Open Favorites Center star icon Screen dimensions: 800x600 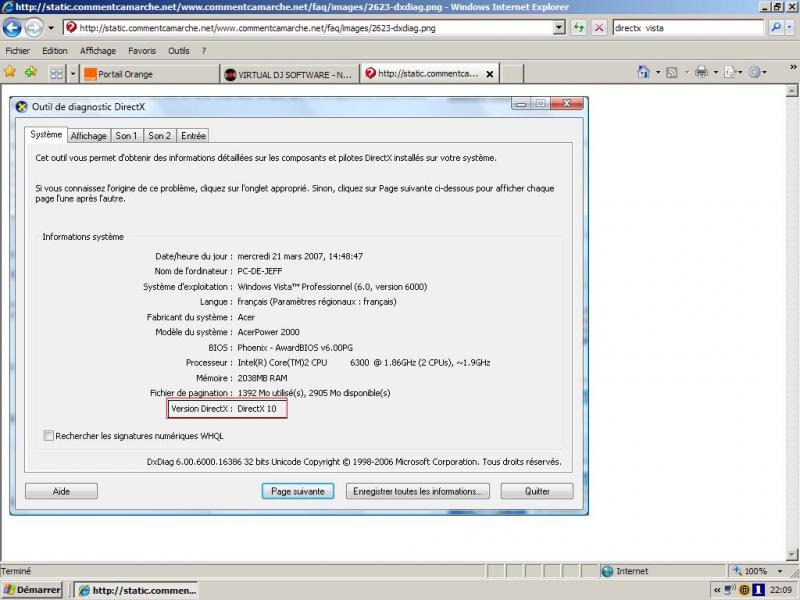point(10,72)
